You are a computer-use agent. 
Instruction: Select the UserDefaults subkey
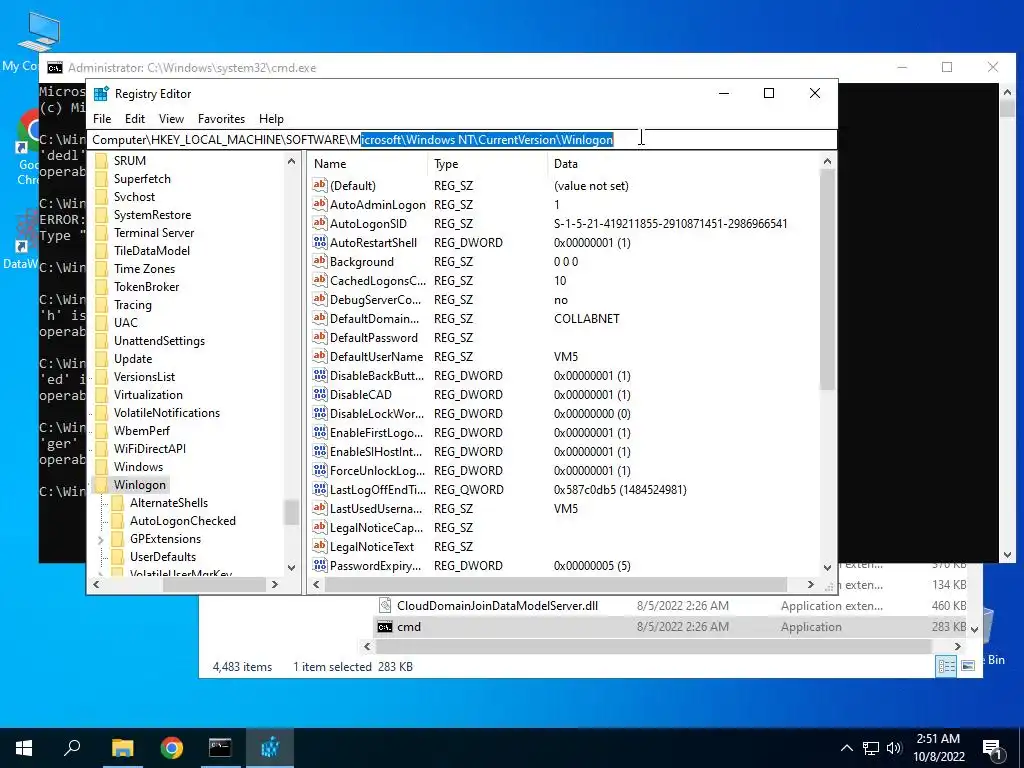click(163, 556)
